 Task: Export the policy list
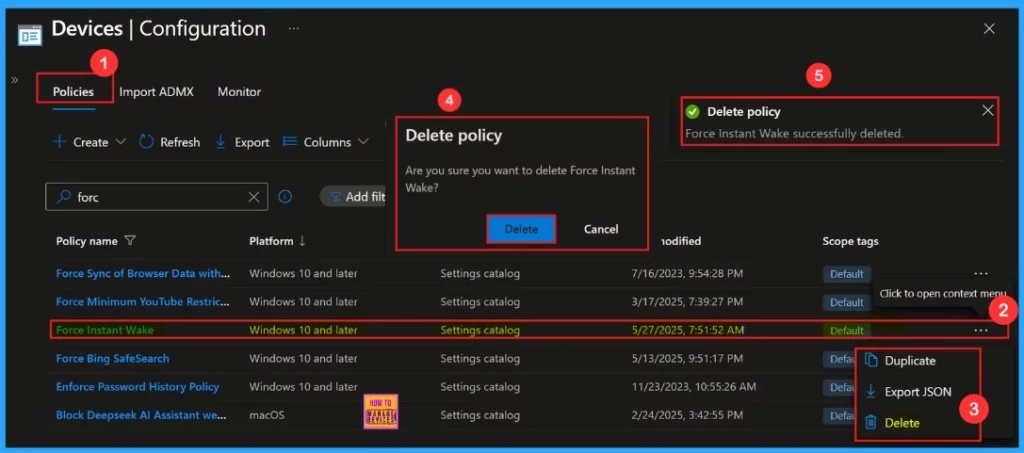point(242,142)
